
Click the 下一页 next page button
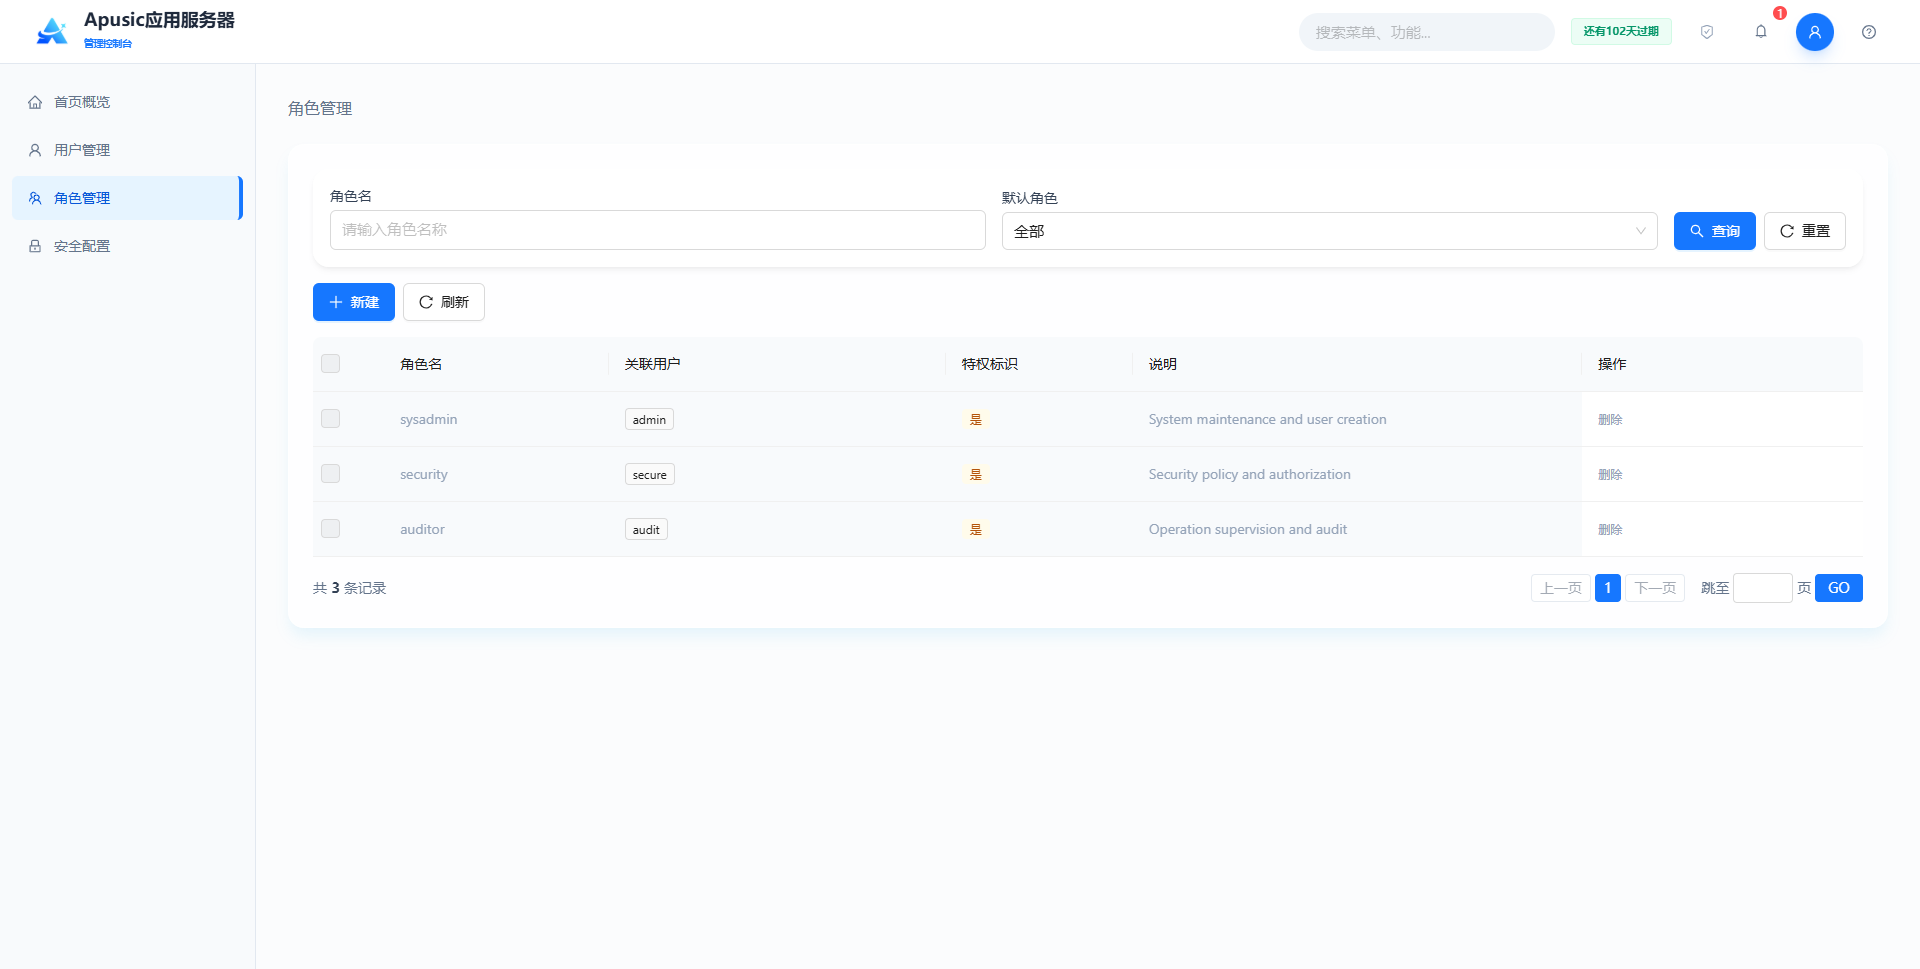(x=1655, y=588)
